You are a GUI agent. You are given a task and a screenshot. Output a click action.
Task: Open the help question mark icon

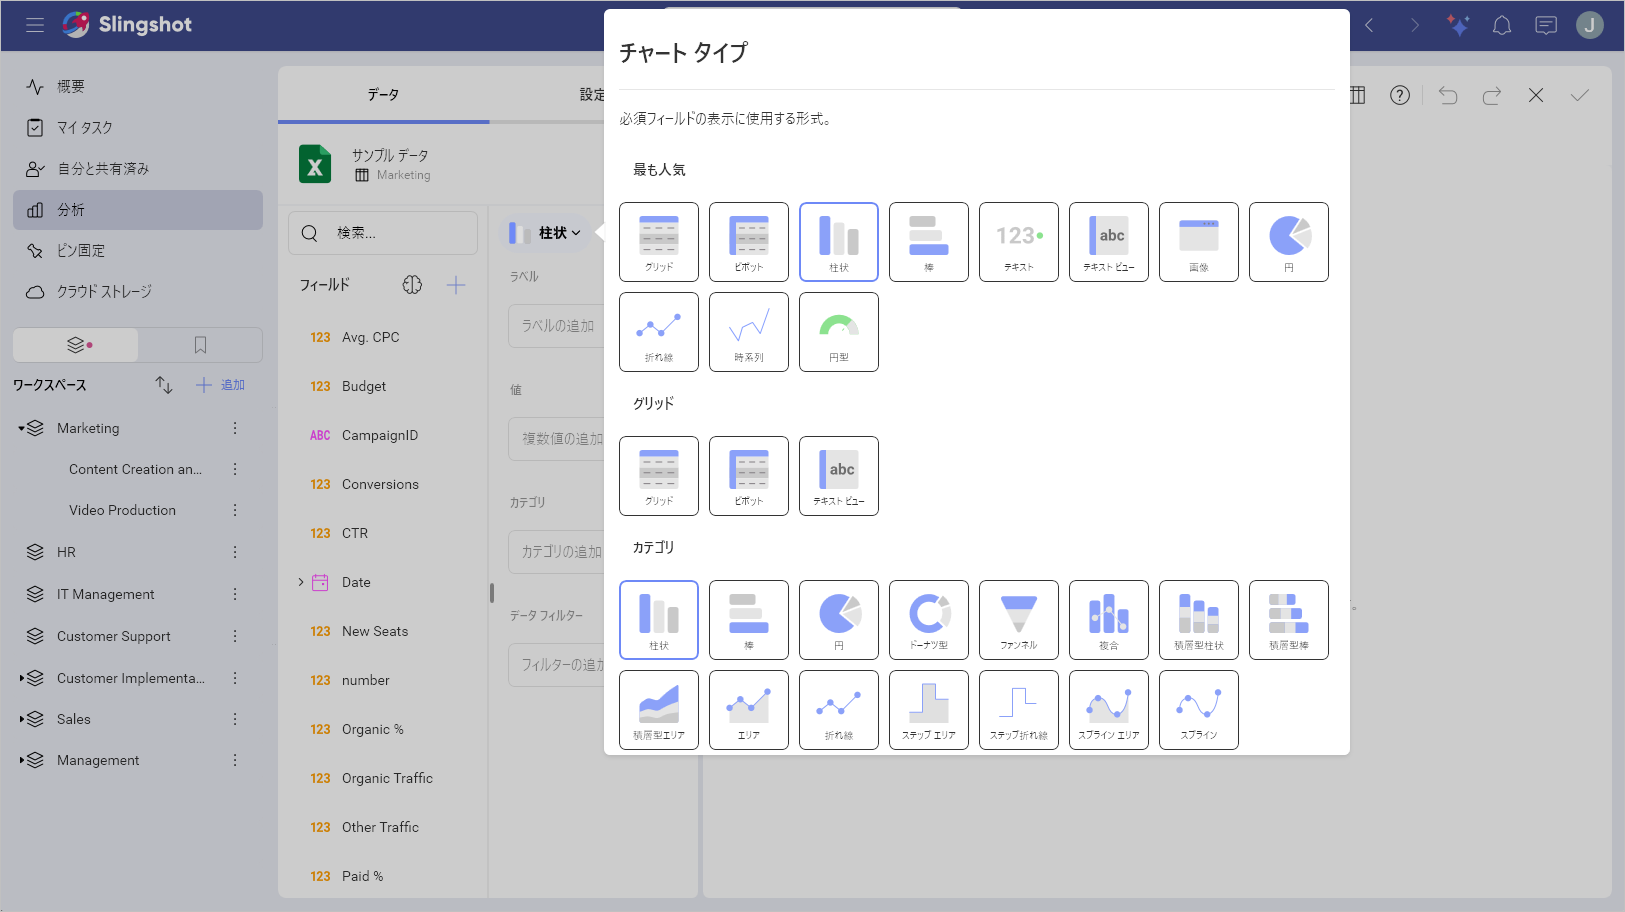[x=1400, y=95]
